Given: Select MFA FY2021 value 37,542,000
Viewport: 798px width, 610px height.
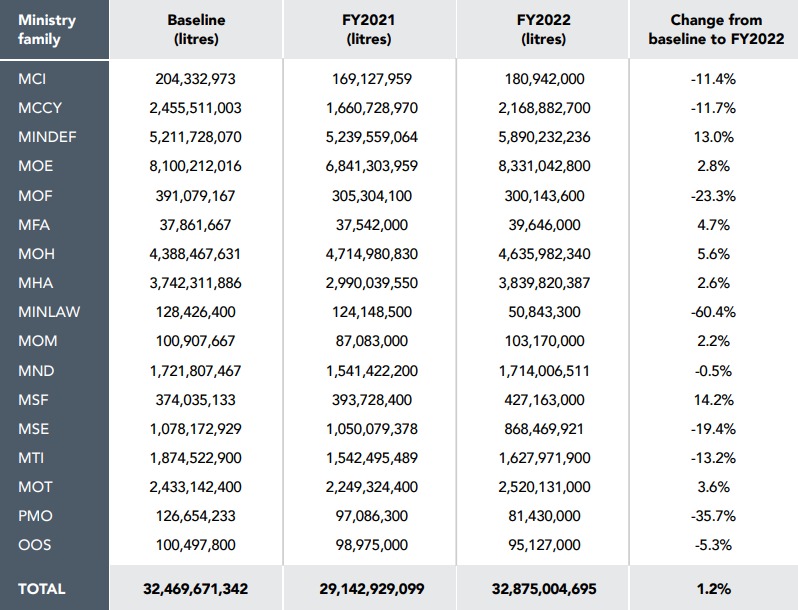Looking at the screenshot, I should (x=372, y=225).
